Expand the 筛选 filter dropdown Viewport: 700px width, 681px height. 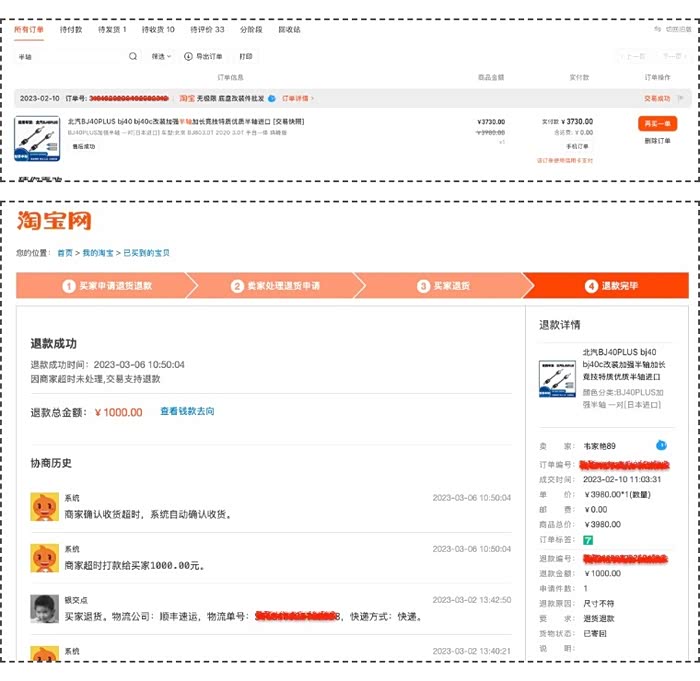[161, 56]
